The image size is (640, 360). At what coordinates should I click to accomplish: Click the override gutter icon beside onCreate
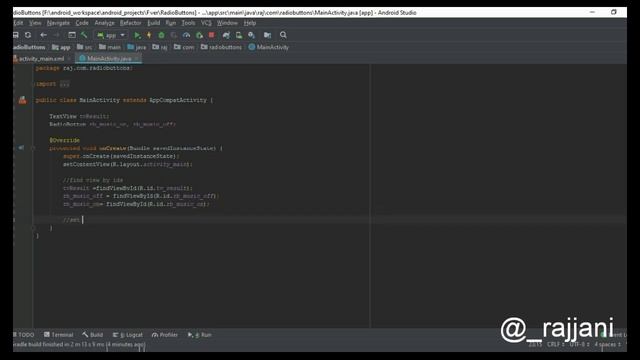[21, 148]
